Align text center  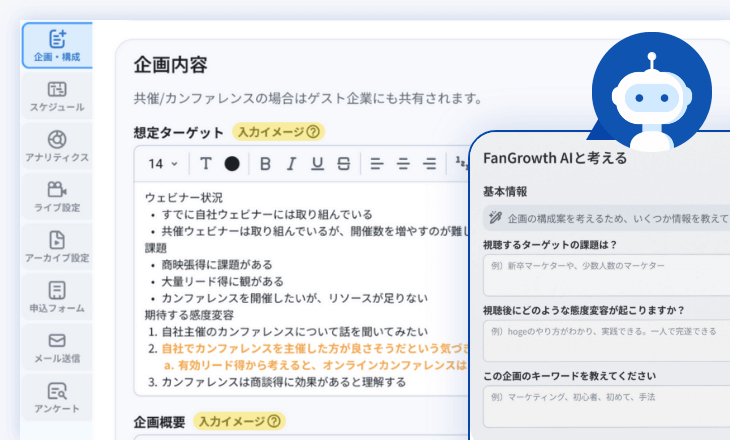(403, 164)
